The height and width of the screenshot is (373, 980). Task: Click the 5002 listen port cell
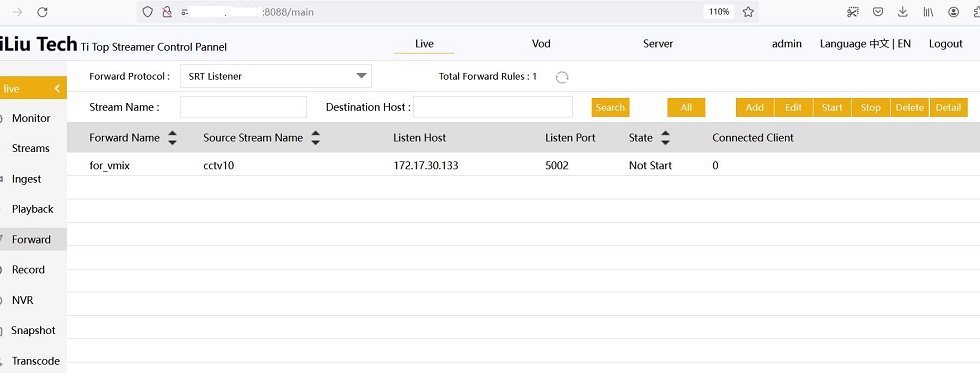pos(557,166)
